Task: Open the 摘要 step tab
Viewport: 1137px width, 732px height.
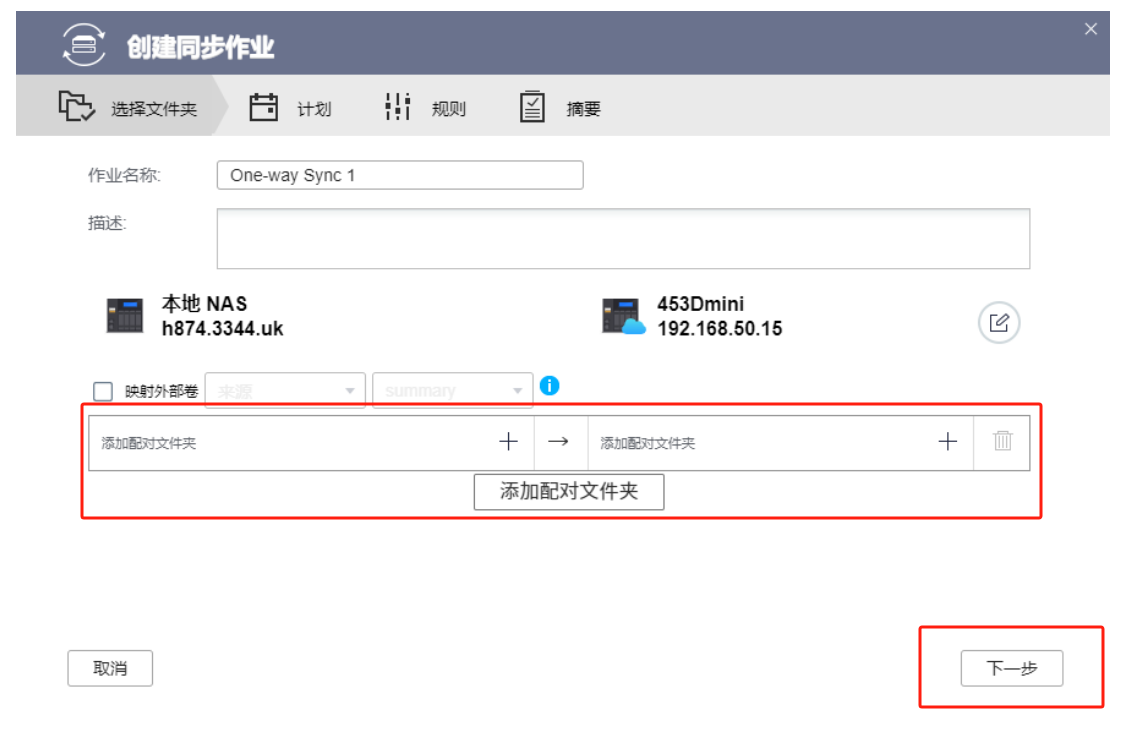Action: point(560,109)
